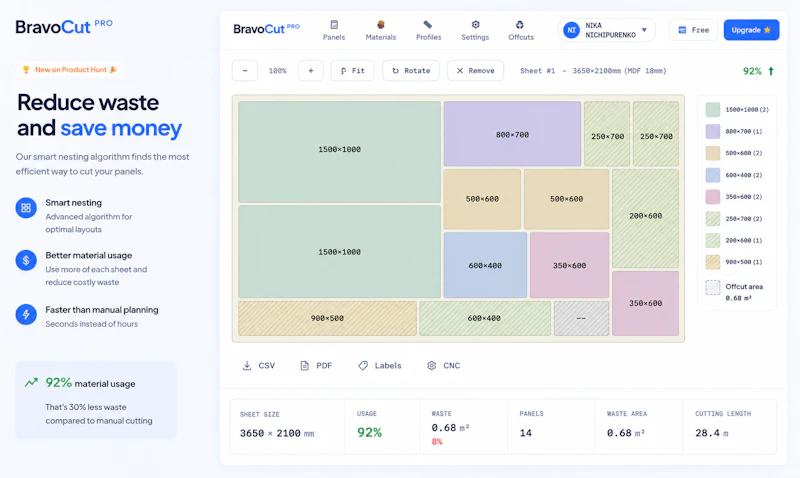Click the Sheet #1 3650×2100mm label

point(593,71)
